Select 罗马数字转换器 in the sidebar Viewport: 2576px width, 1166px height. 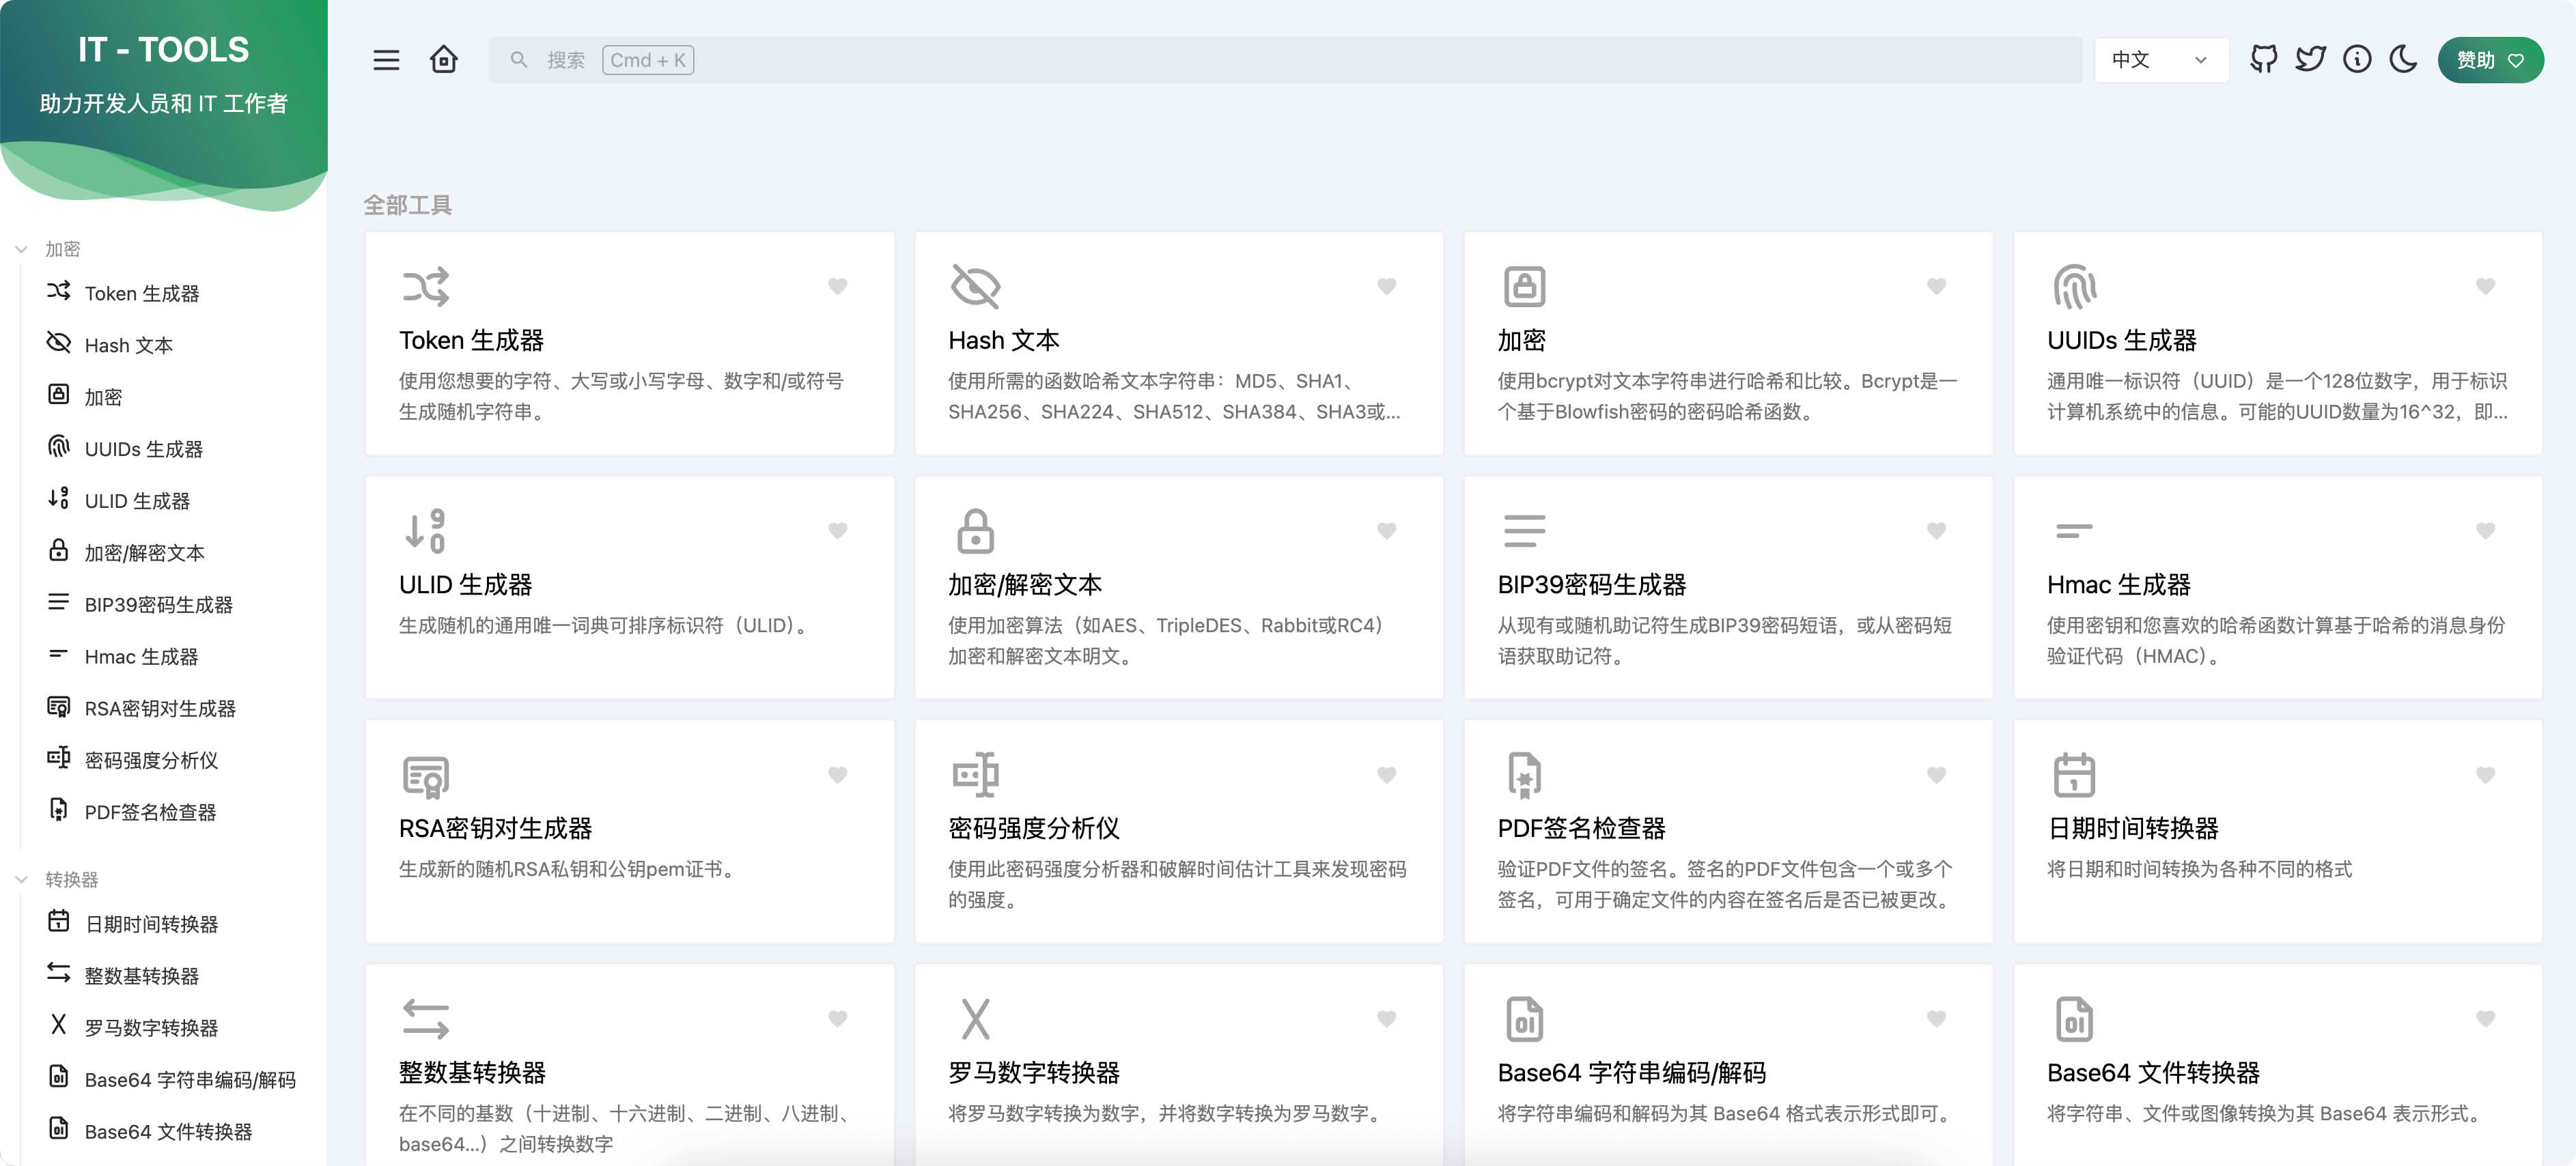(151, 1028)
